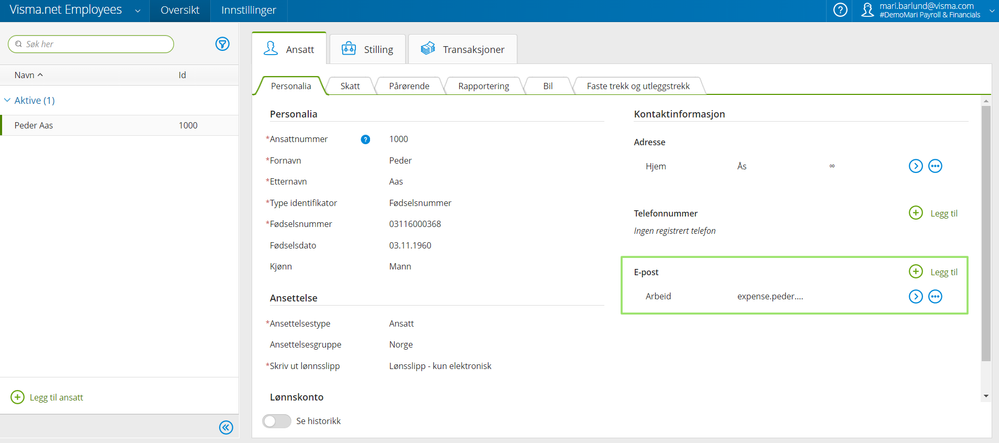Collapse the employee list sidebar

coord(226,428)
